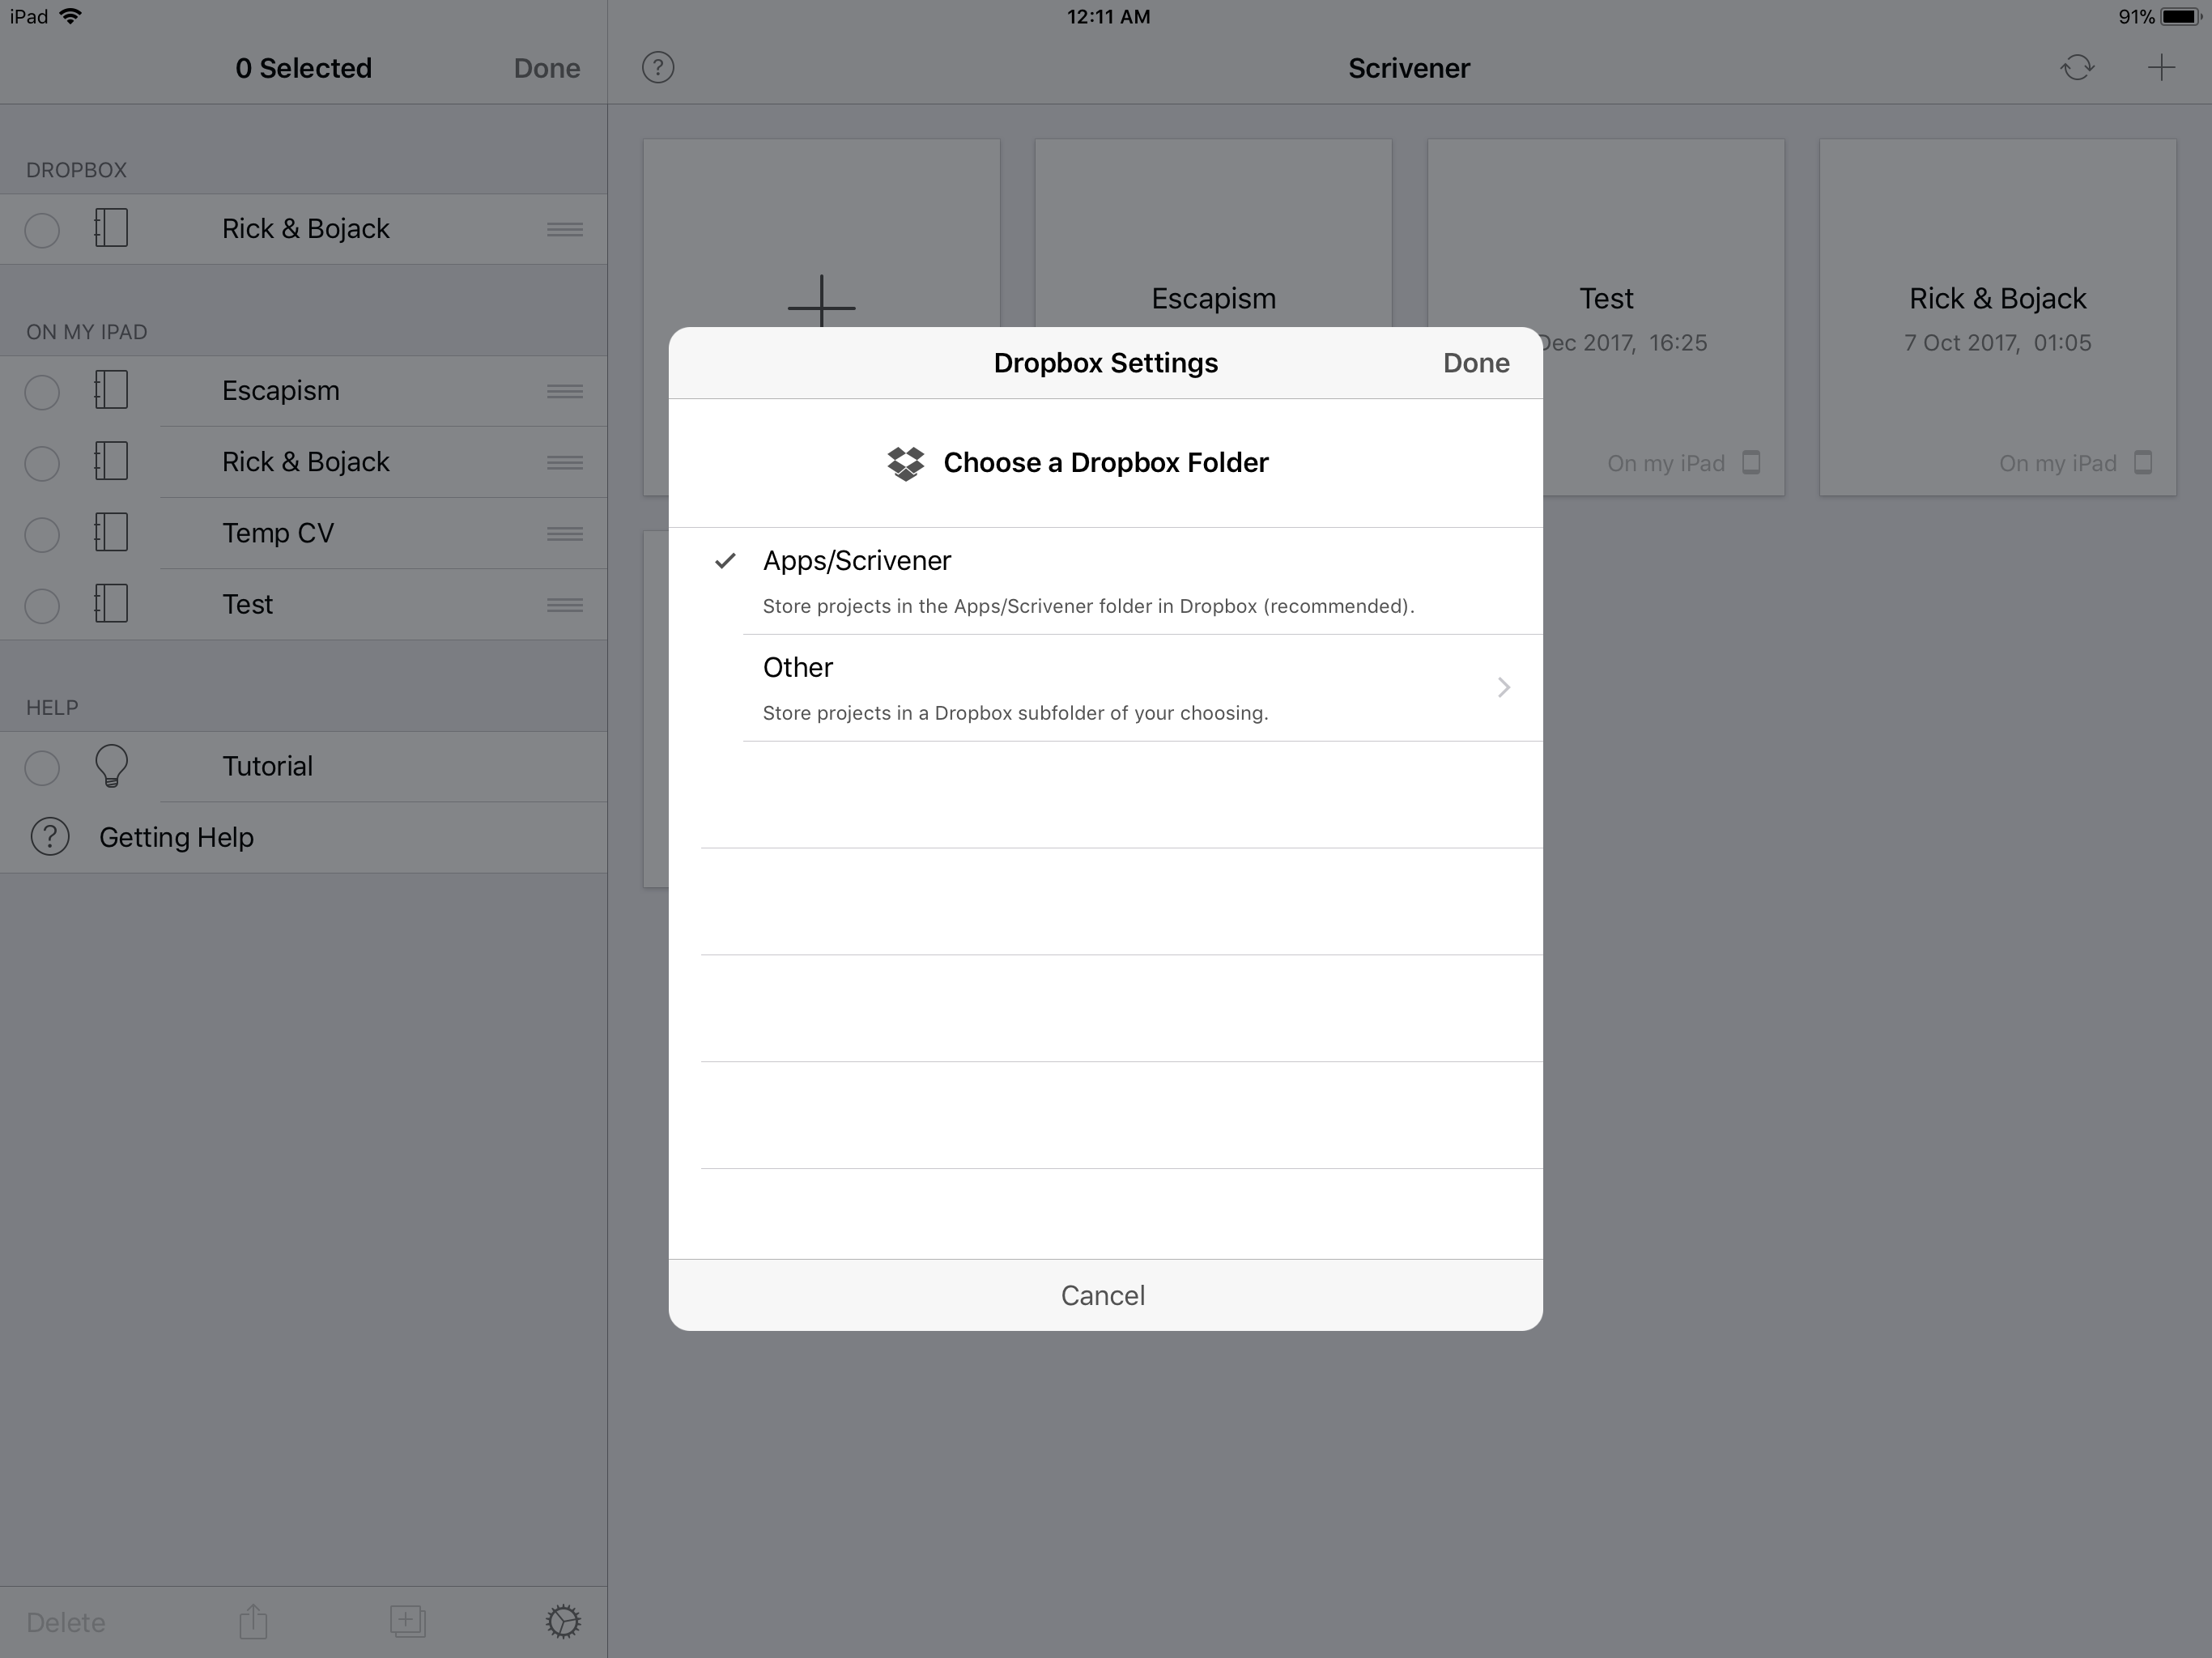Screen dimensions: 2212x1658
Task: Tap the 12:11 AM clock
Action: (1108, 17)
